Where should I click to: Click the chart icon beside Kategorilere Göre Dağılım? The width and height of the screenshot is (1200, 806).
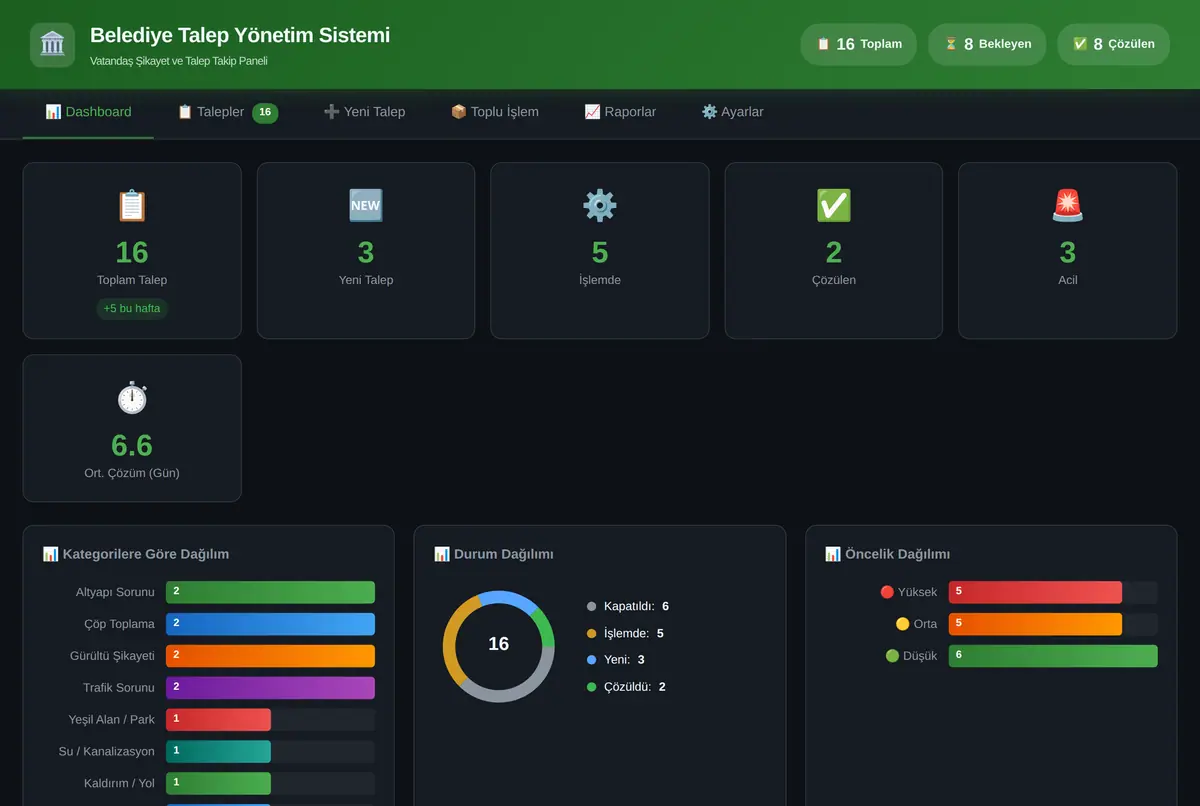coord(50,554)
